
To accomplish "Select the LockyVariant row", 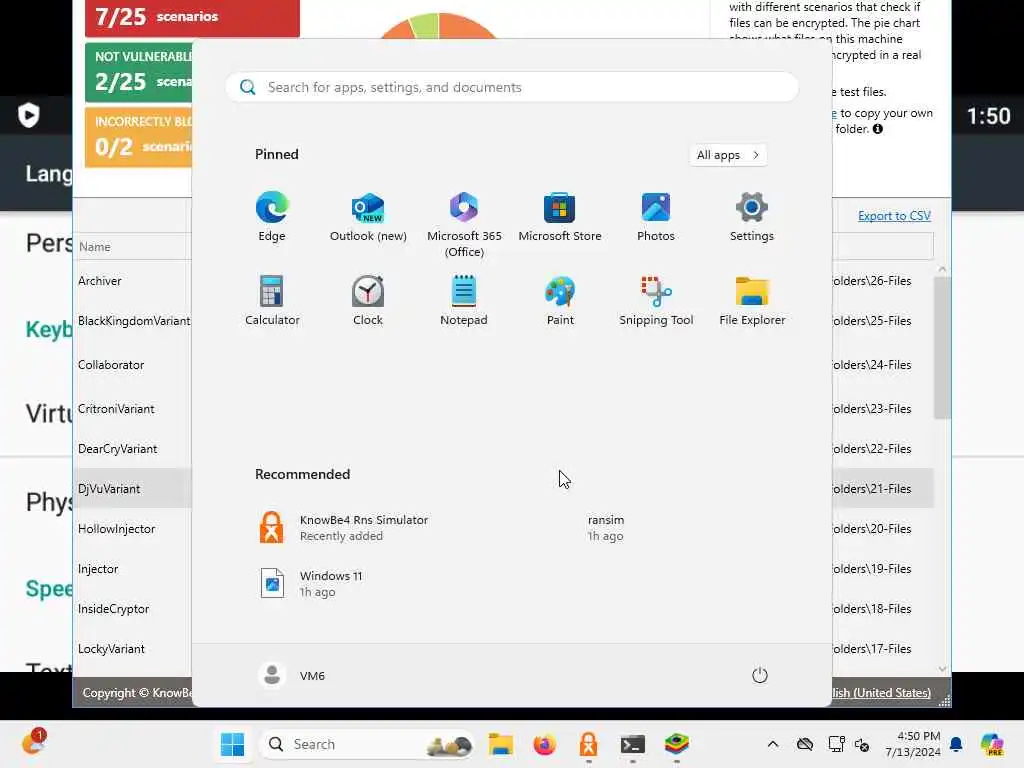I will point(111,648).
